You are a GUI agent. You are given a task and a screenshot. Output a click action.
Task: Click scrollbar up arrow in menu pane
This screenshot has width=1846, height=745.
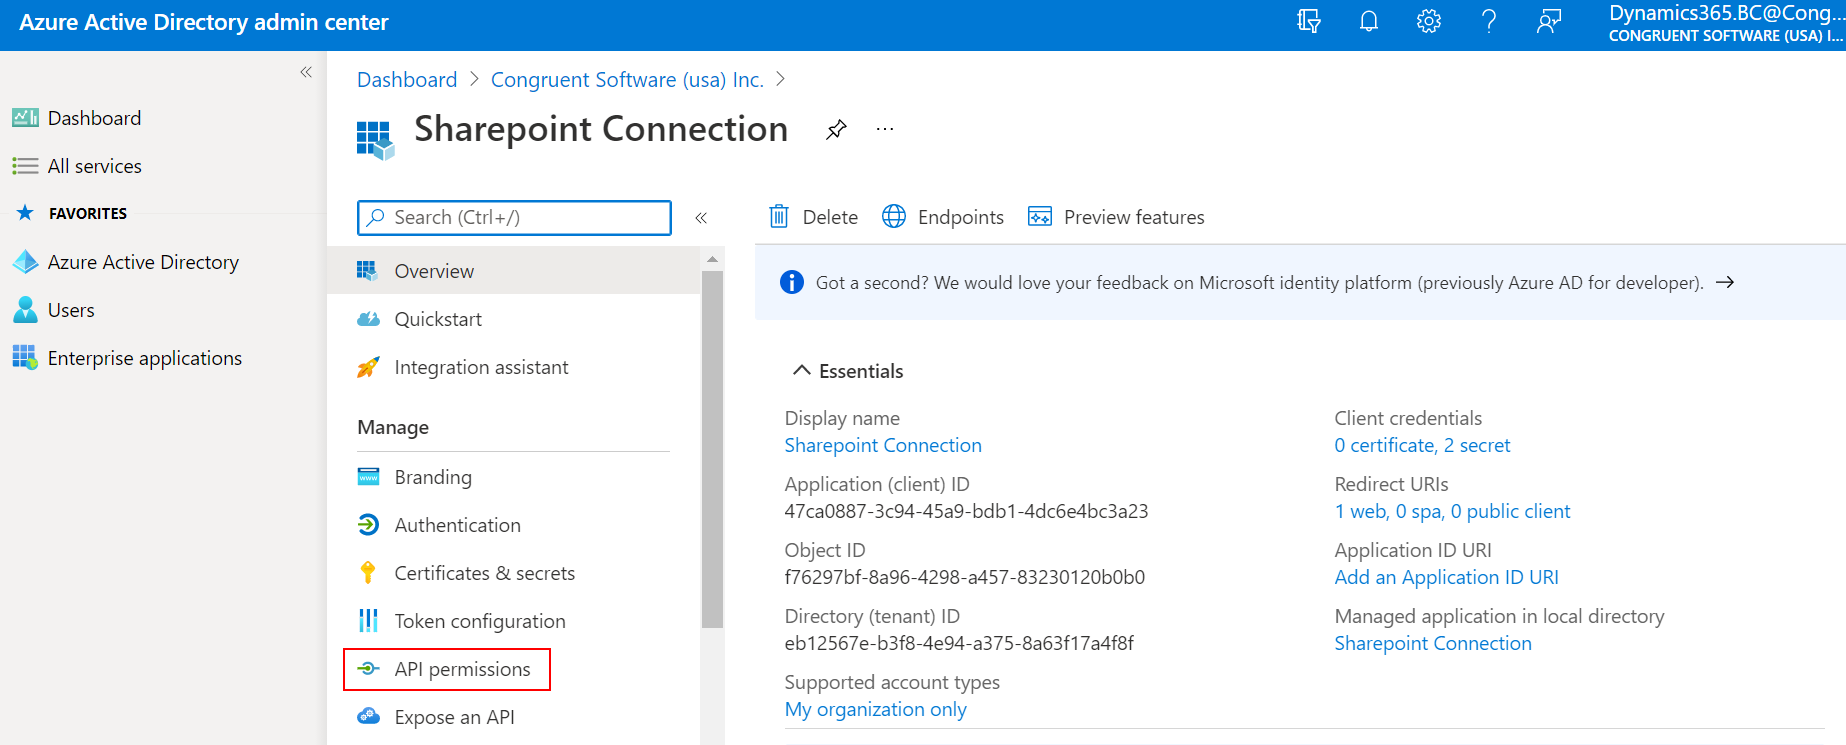(712, 259)
